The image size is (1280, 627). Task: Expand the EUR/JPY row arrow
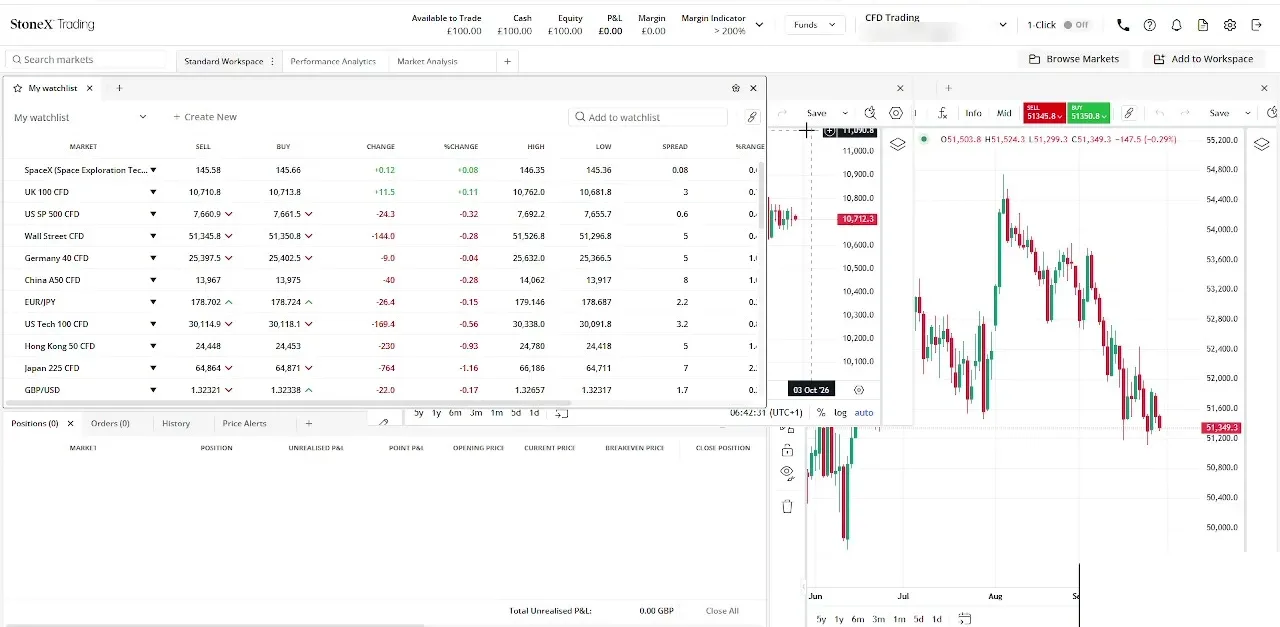point(153,302)
